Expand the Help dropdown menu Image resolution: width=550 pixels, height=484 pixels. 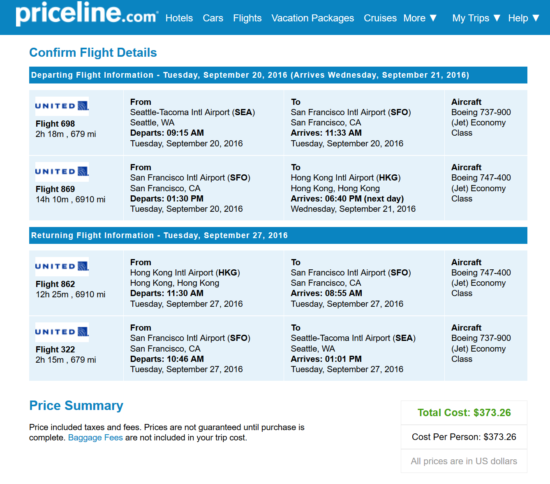click(x=524, y=18)
